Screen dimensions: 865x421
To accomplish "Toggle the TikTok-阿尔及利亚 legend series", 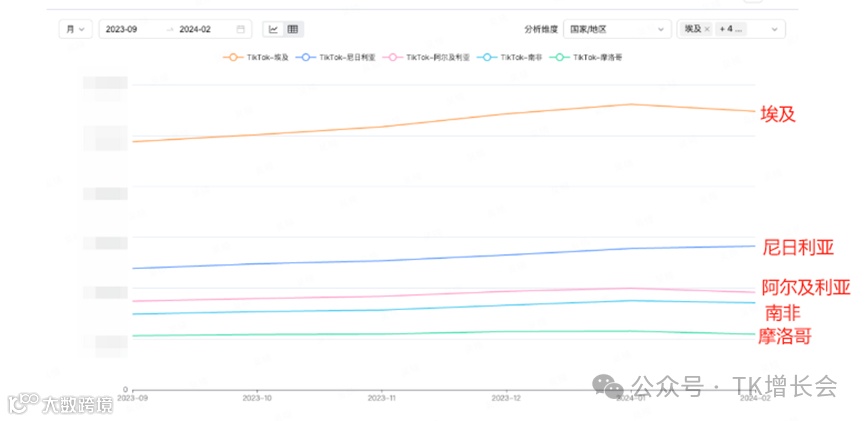I will click(x=426, y=57).
